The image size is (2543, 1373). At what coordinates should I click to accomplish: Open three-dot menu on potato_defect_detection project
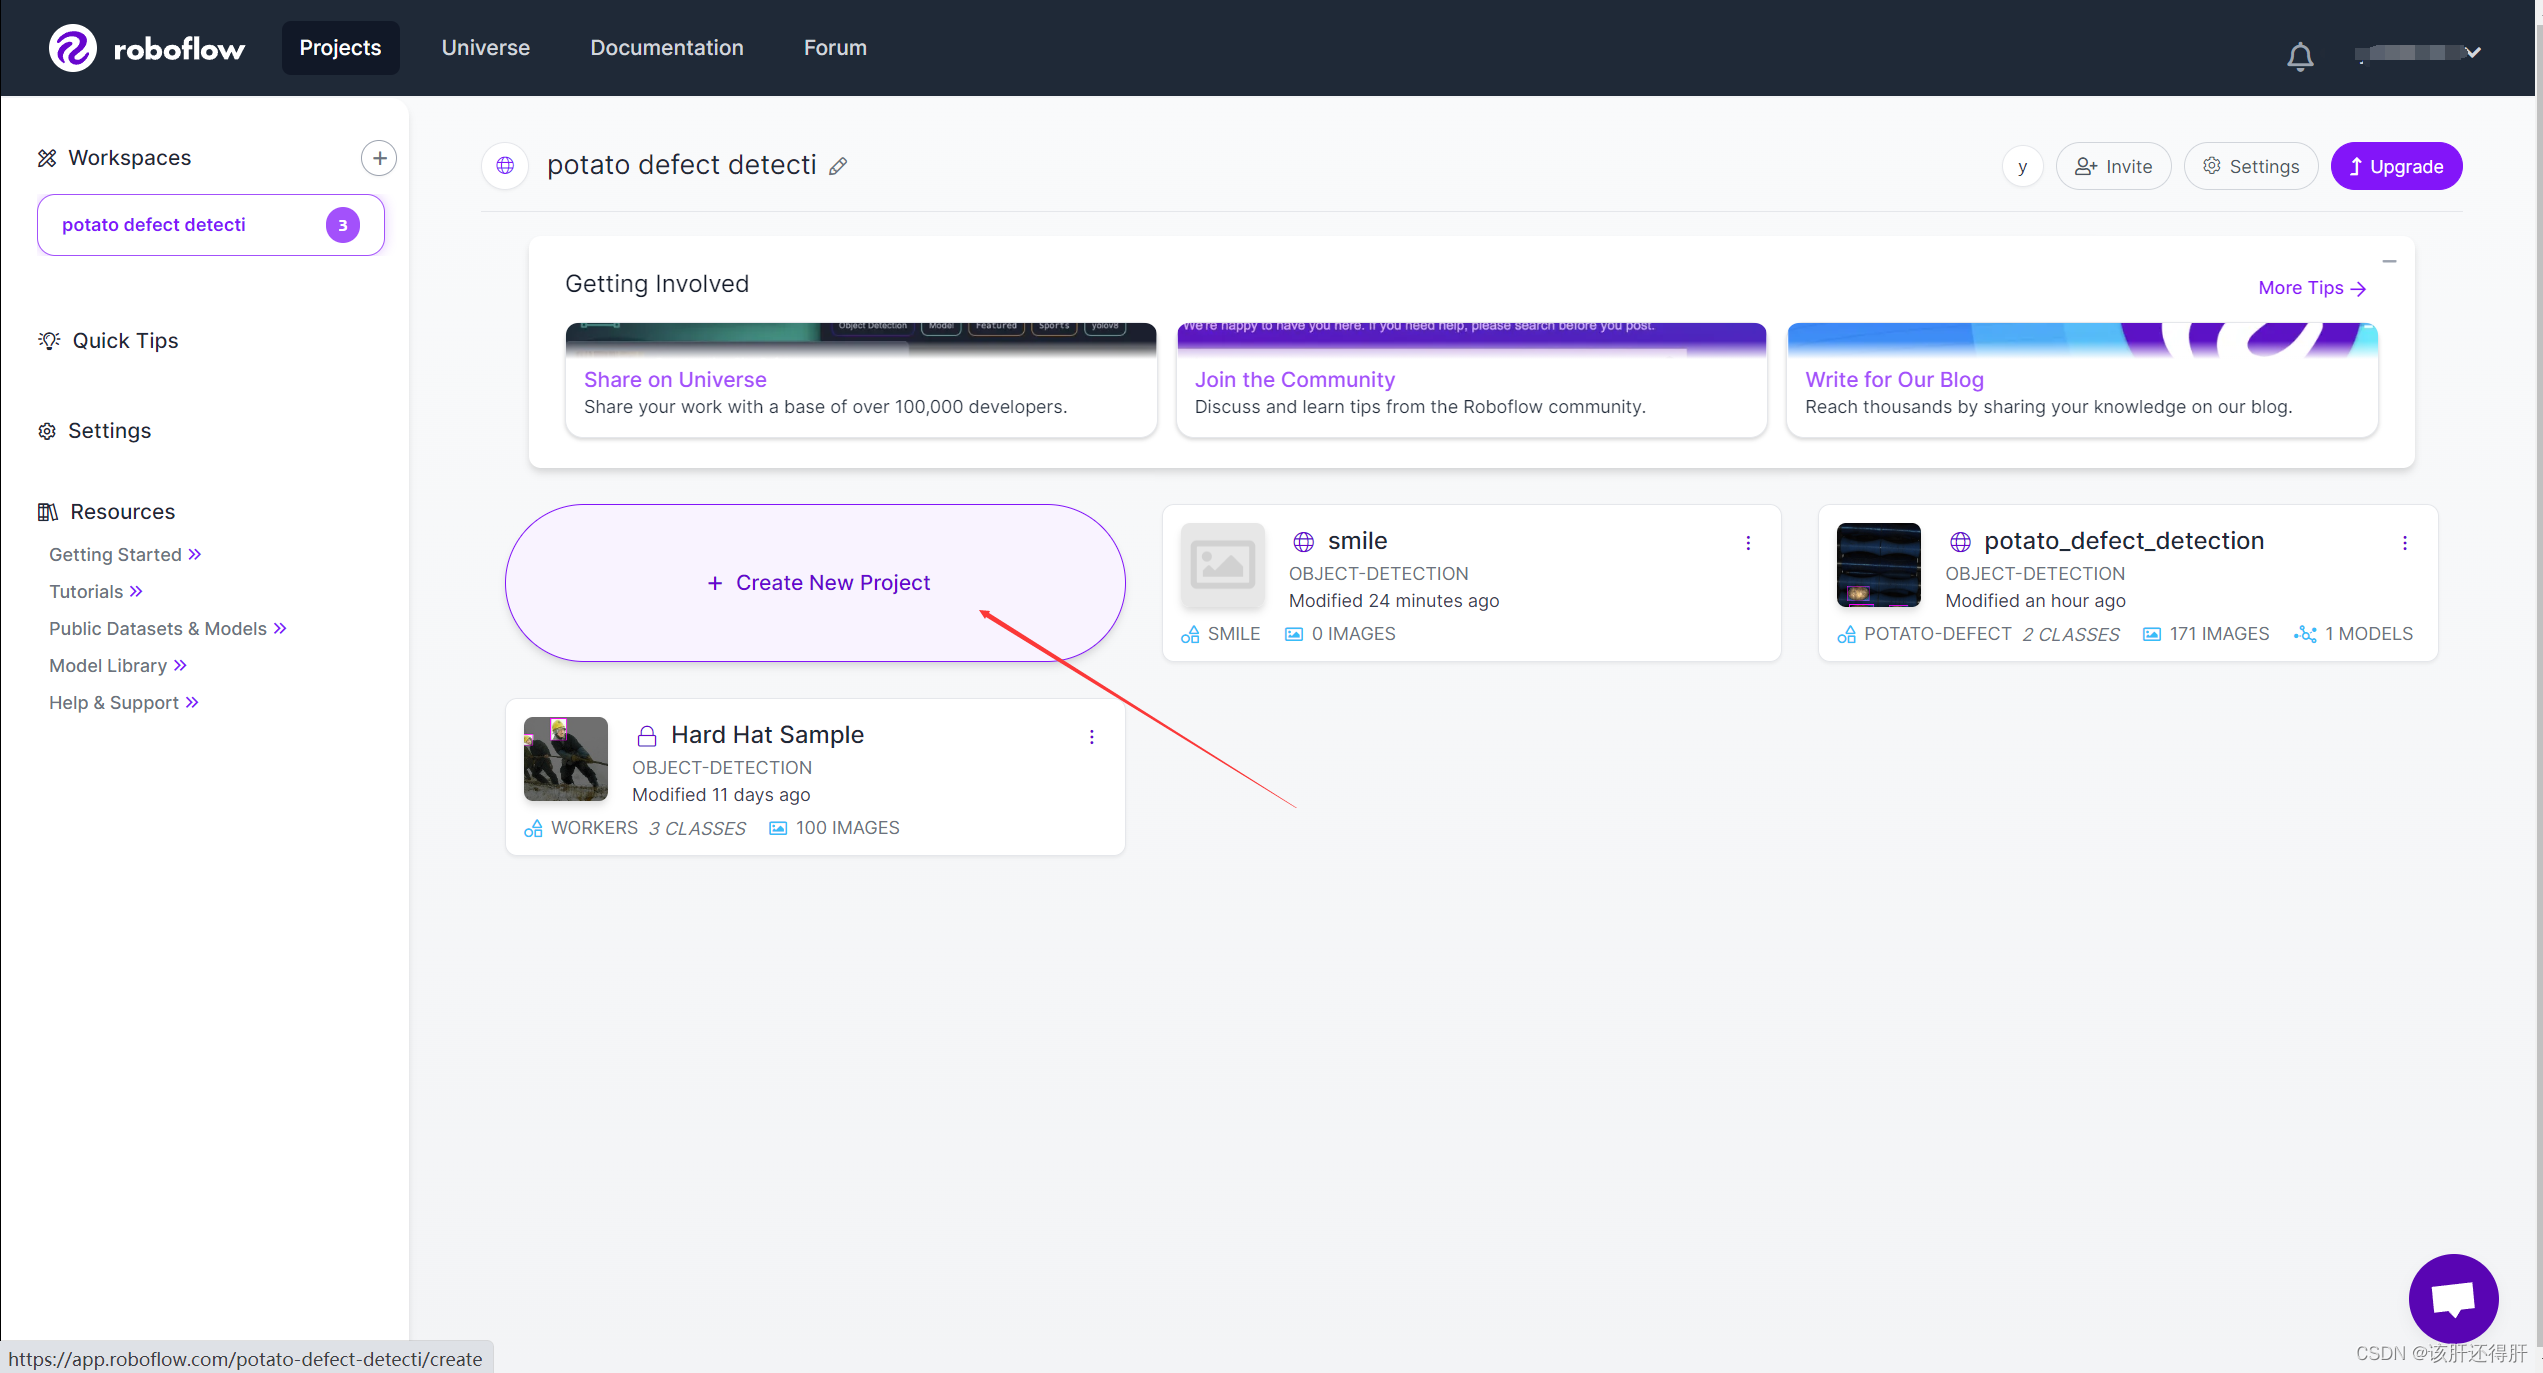tap(2405, 543)
